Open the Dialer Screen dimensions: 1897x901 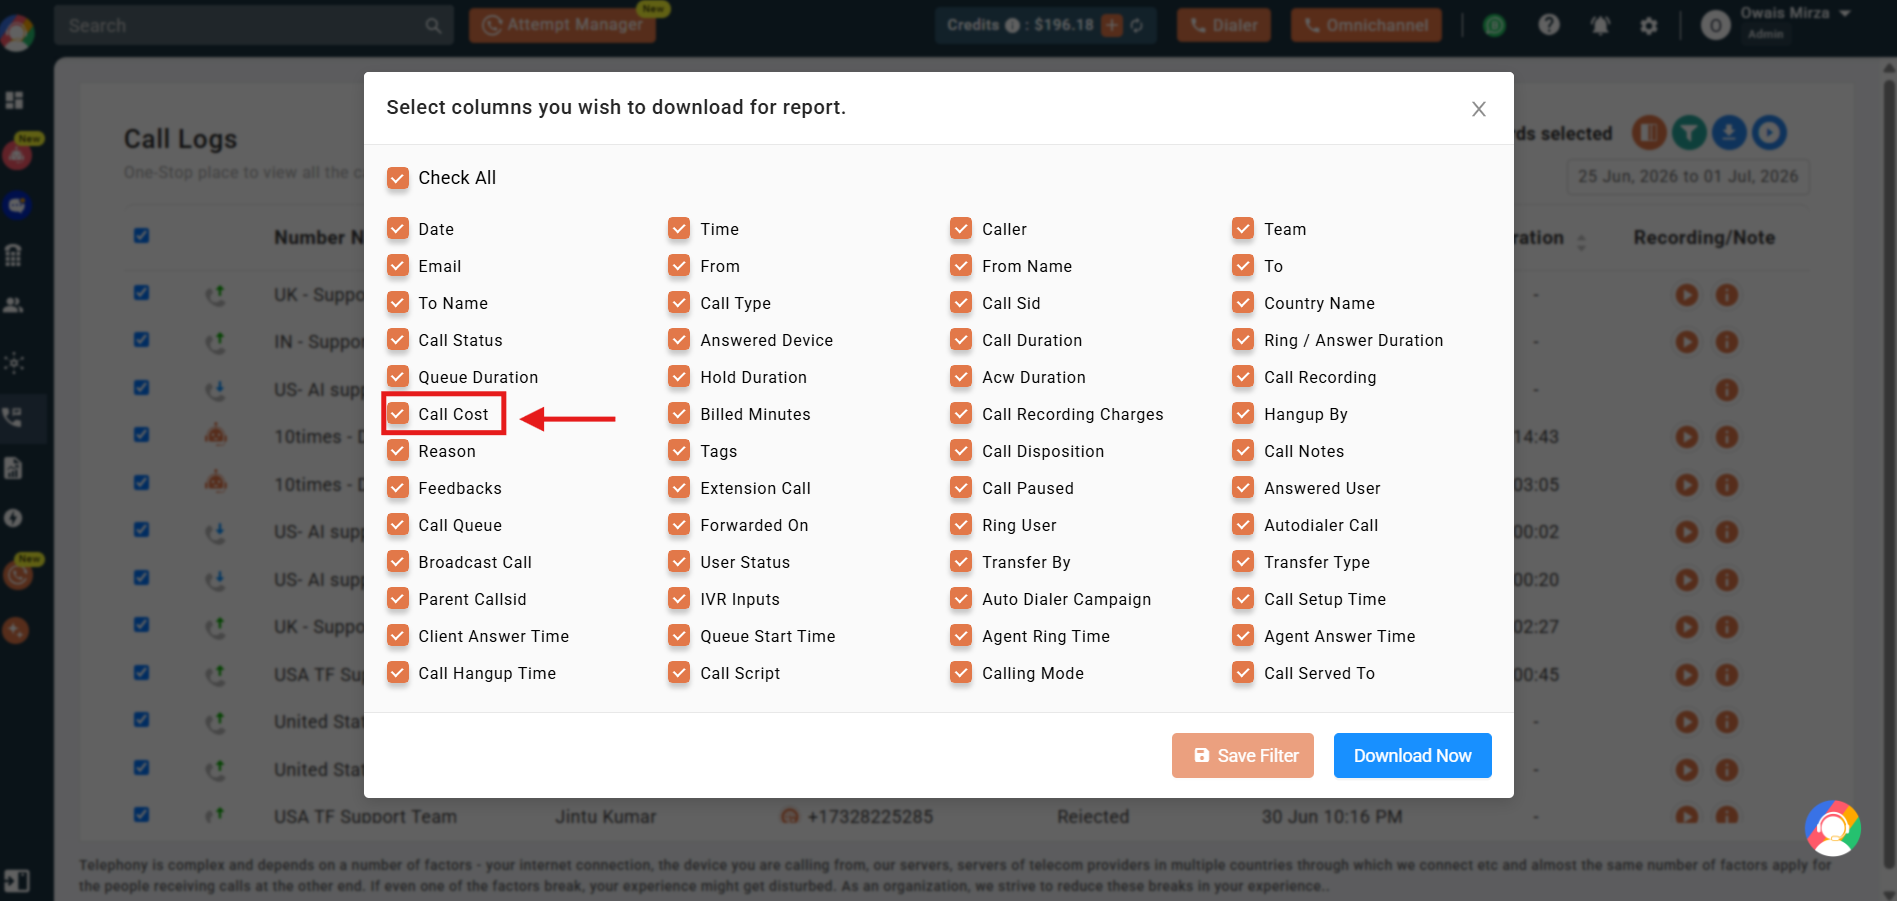coord(1223,26)
